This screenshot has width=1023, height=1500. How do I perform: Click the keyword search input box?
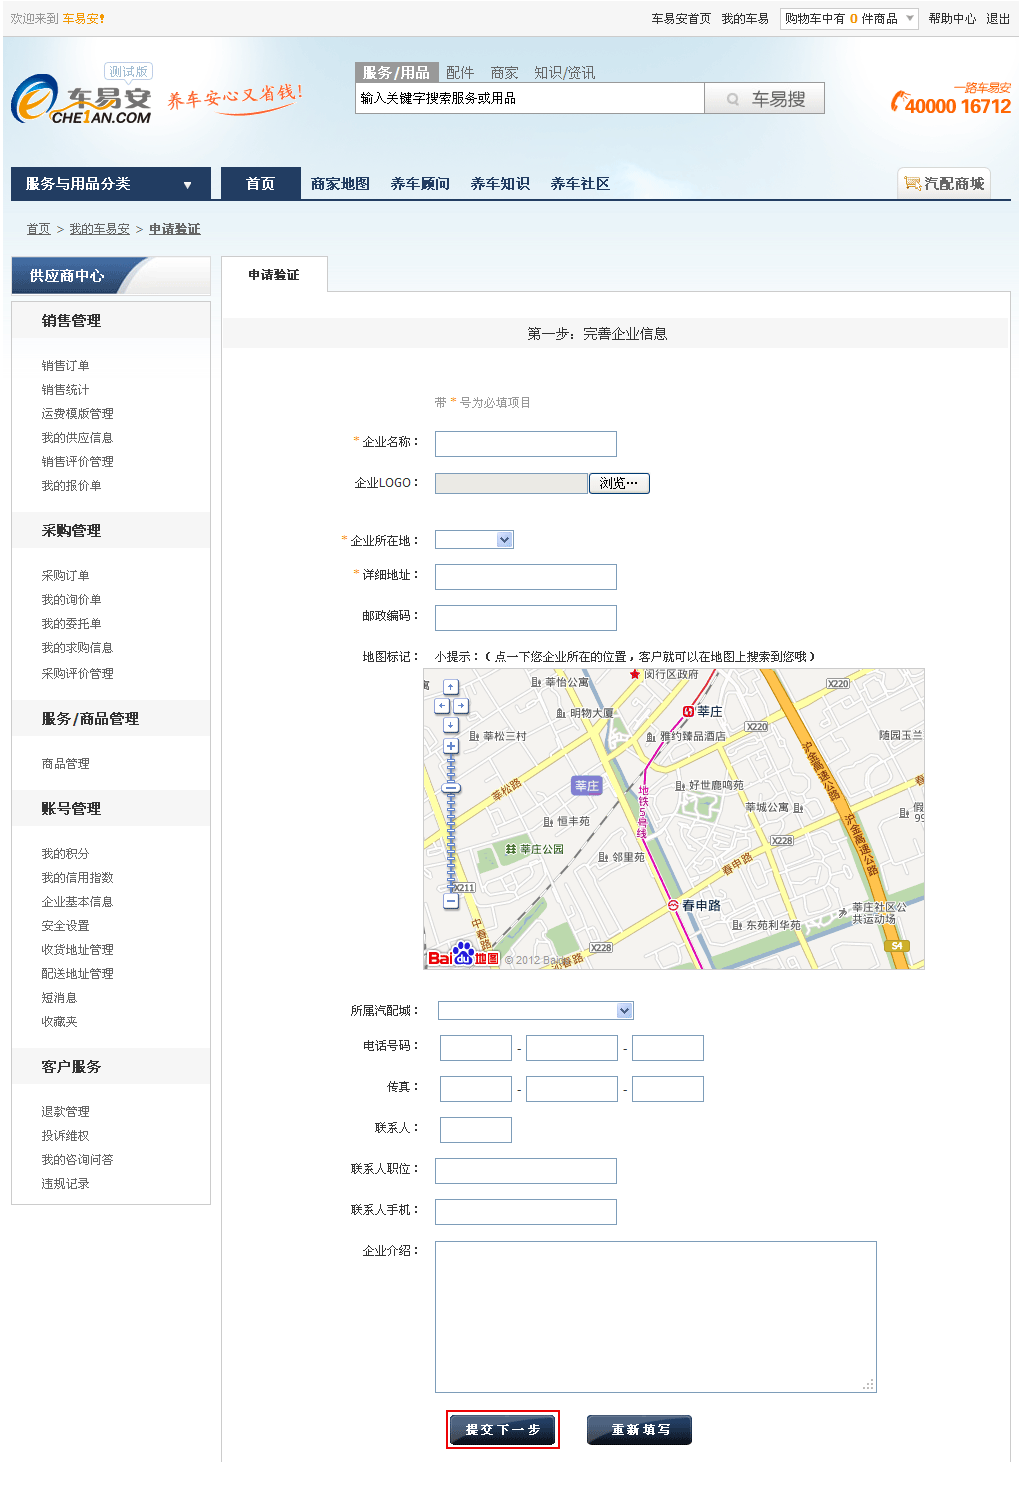coord(530,98)
